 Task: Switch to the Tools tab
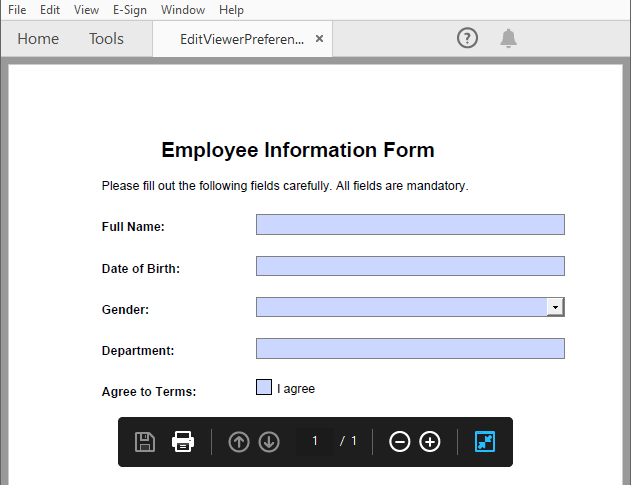coord(106,39)
